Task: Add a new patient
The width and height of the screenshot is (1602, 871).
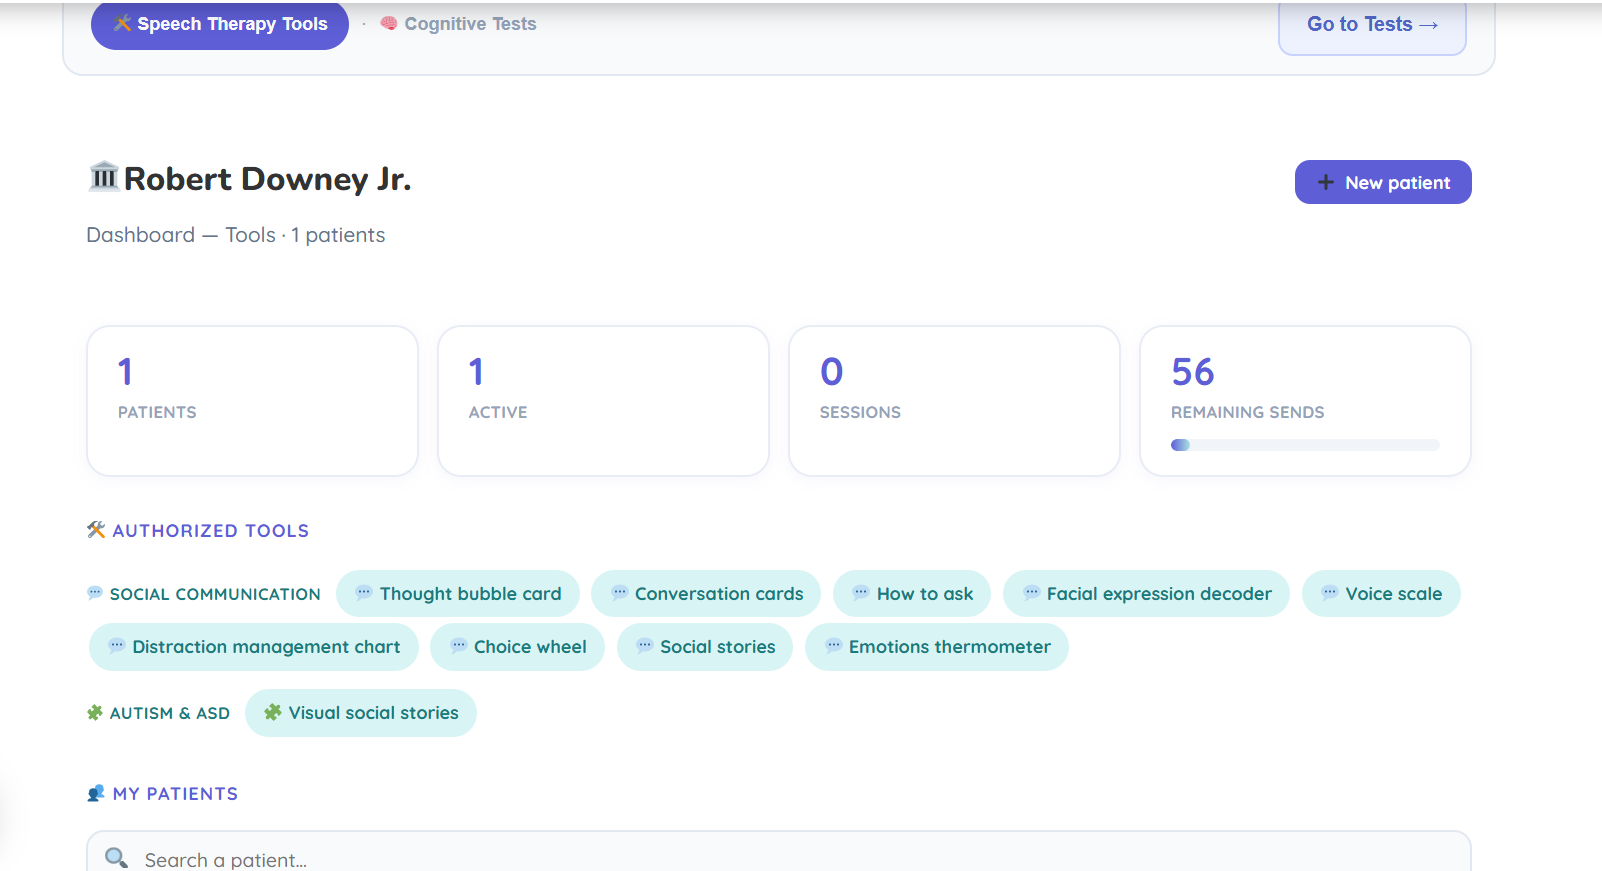Action: click(1383, 182)
